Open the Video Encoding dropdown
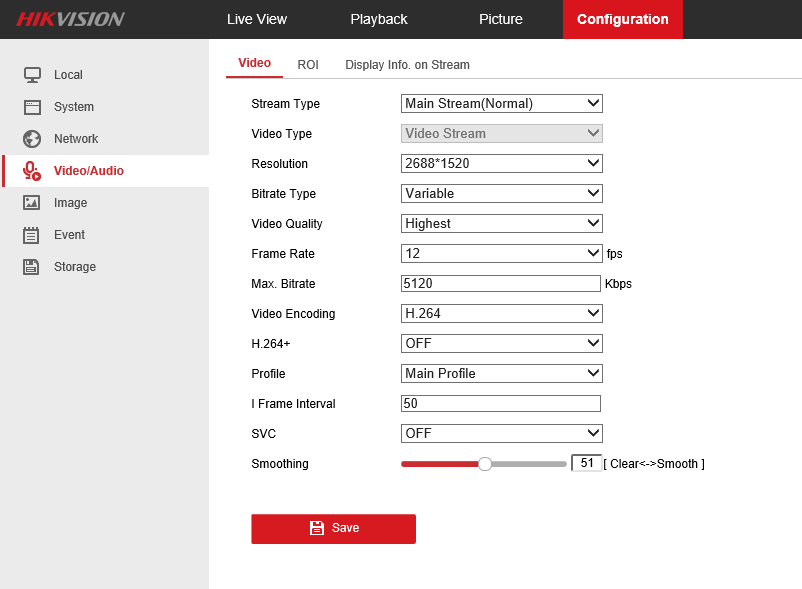The width and height of the screenshot is (802, 589). 501,313
